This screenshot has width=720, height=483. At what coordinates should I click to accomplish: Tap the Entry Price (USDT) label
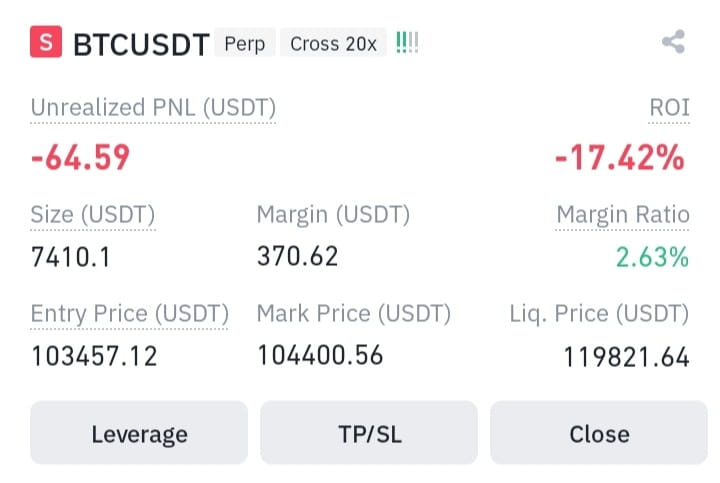click(129, 314)
